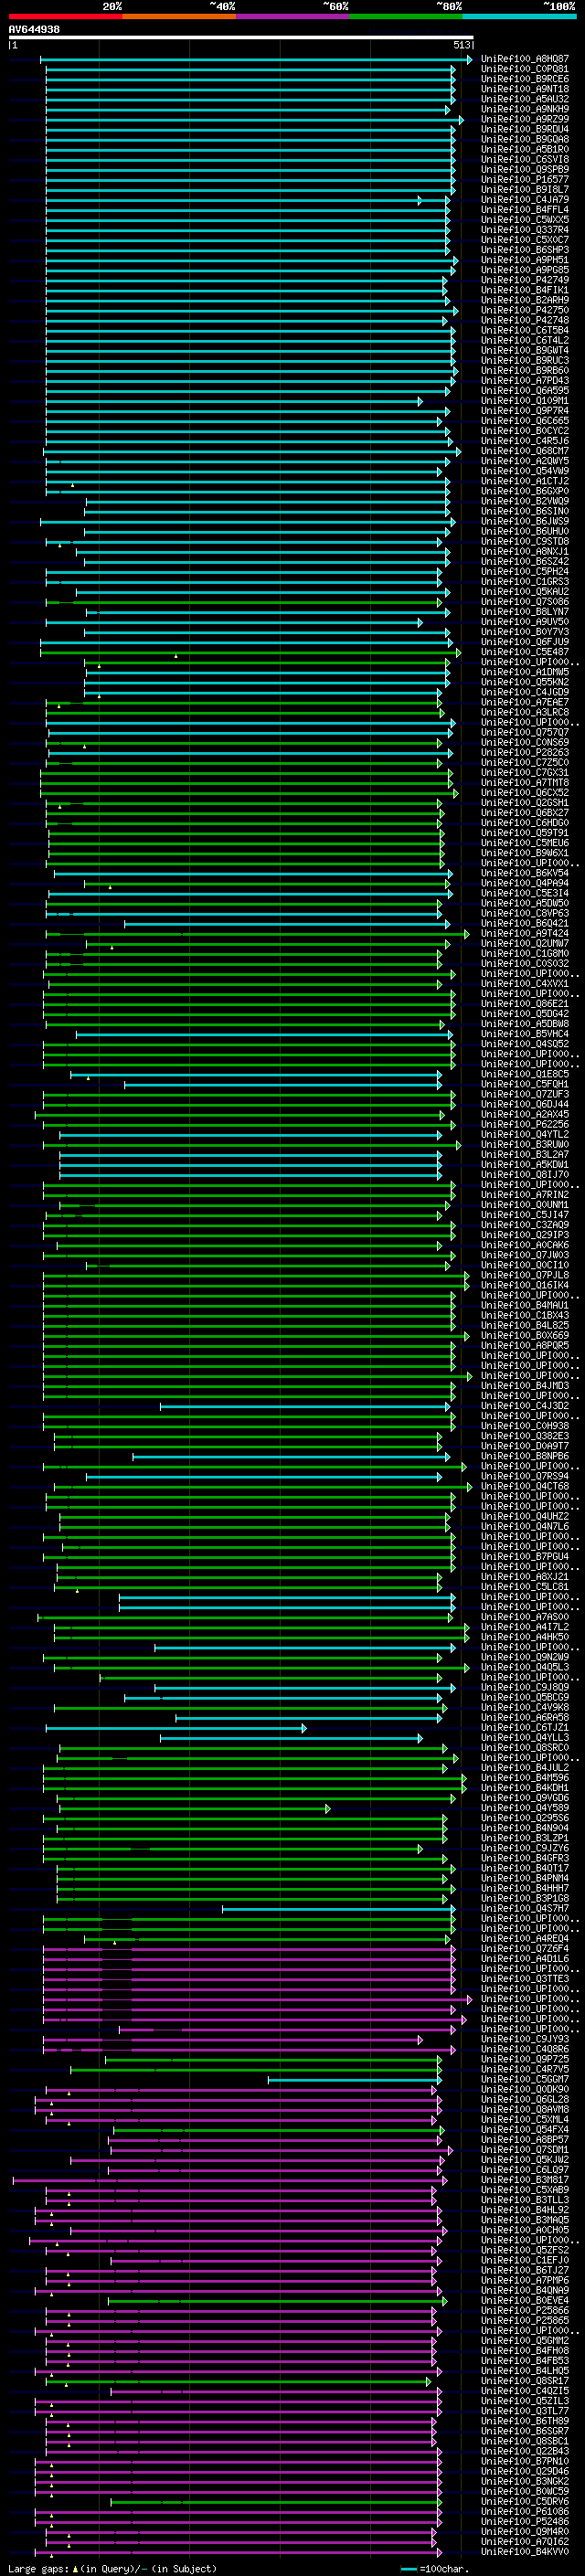The image size is (585, 2576).
Task: Open the UniRef100_C0PQ81 hit
Action: click(x=525, y=69)
